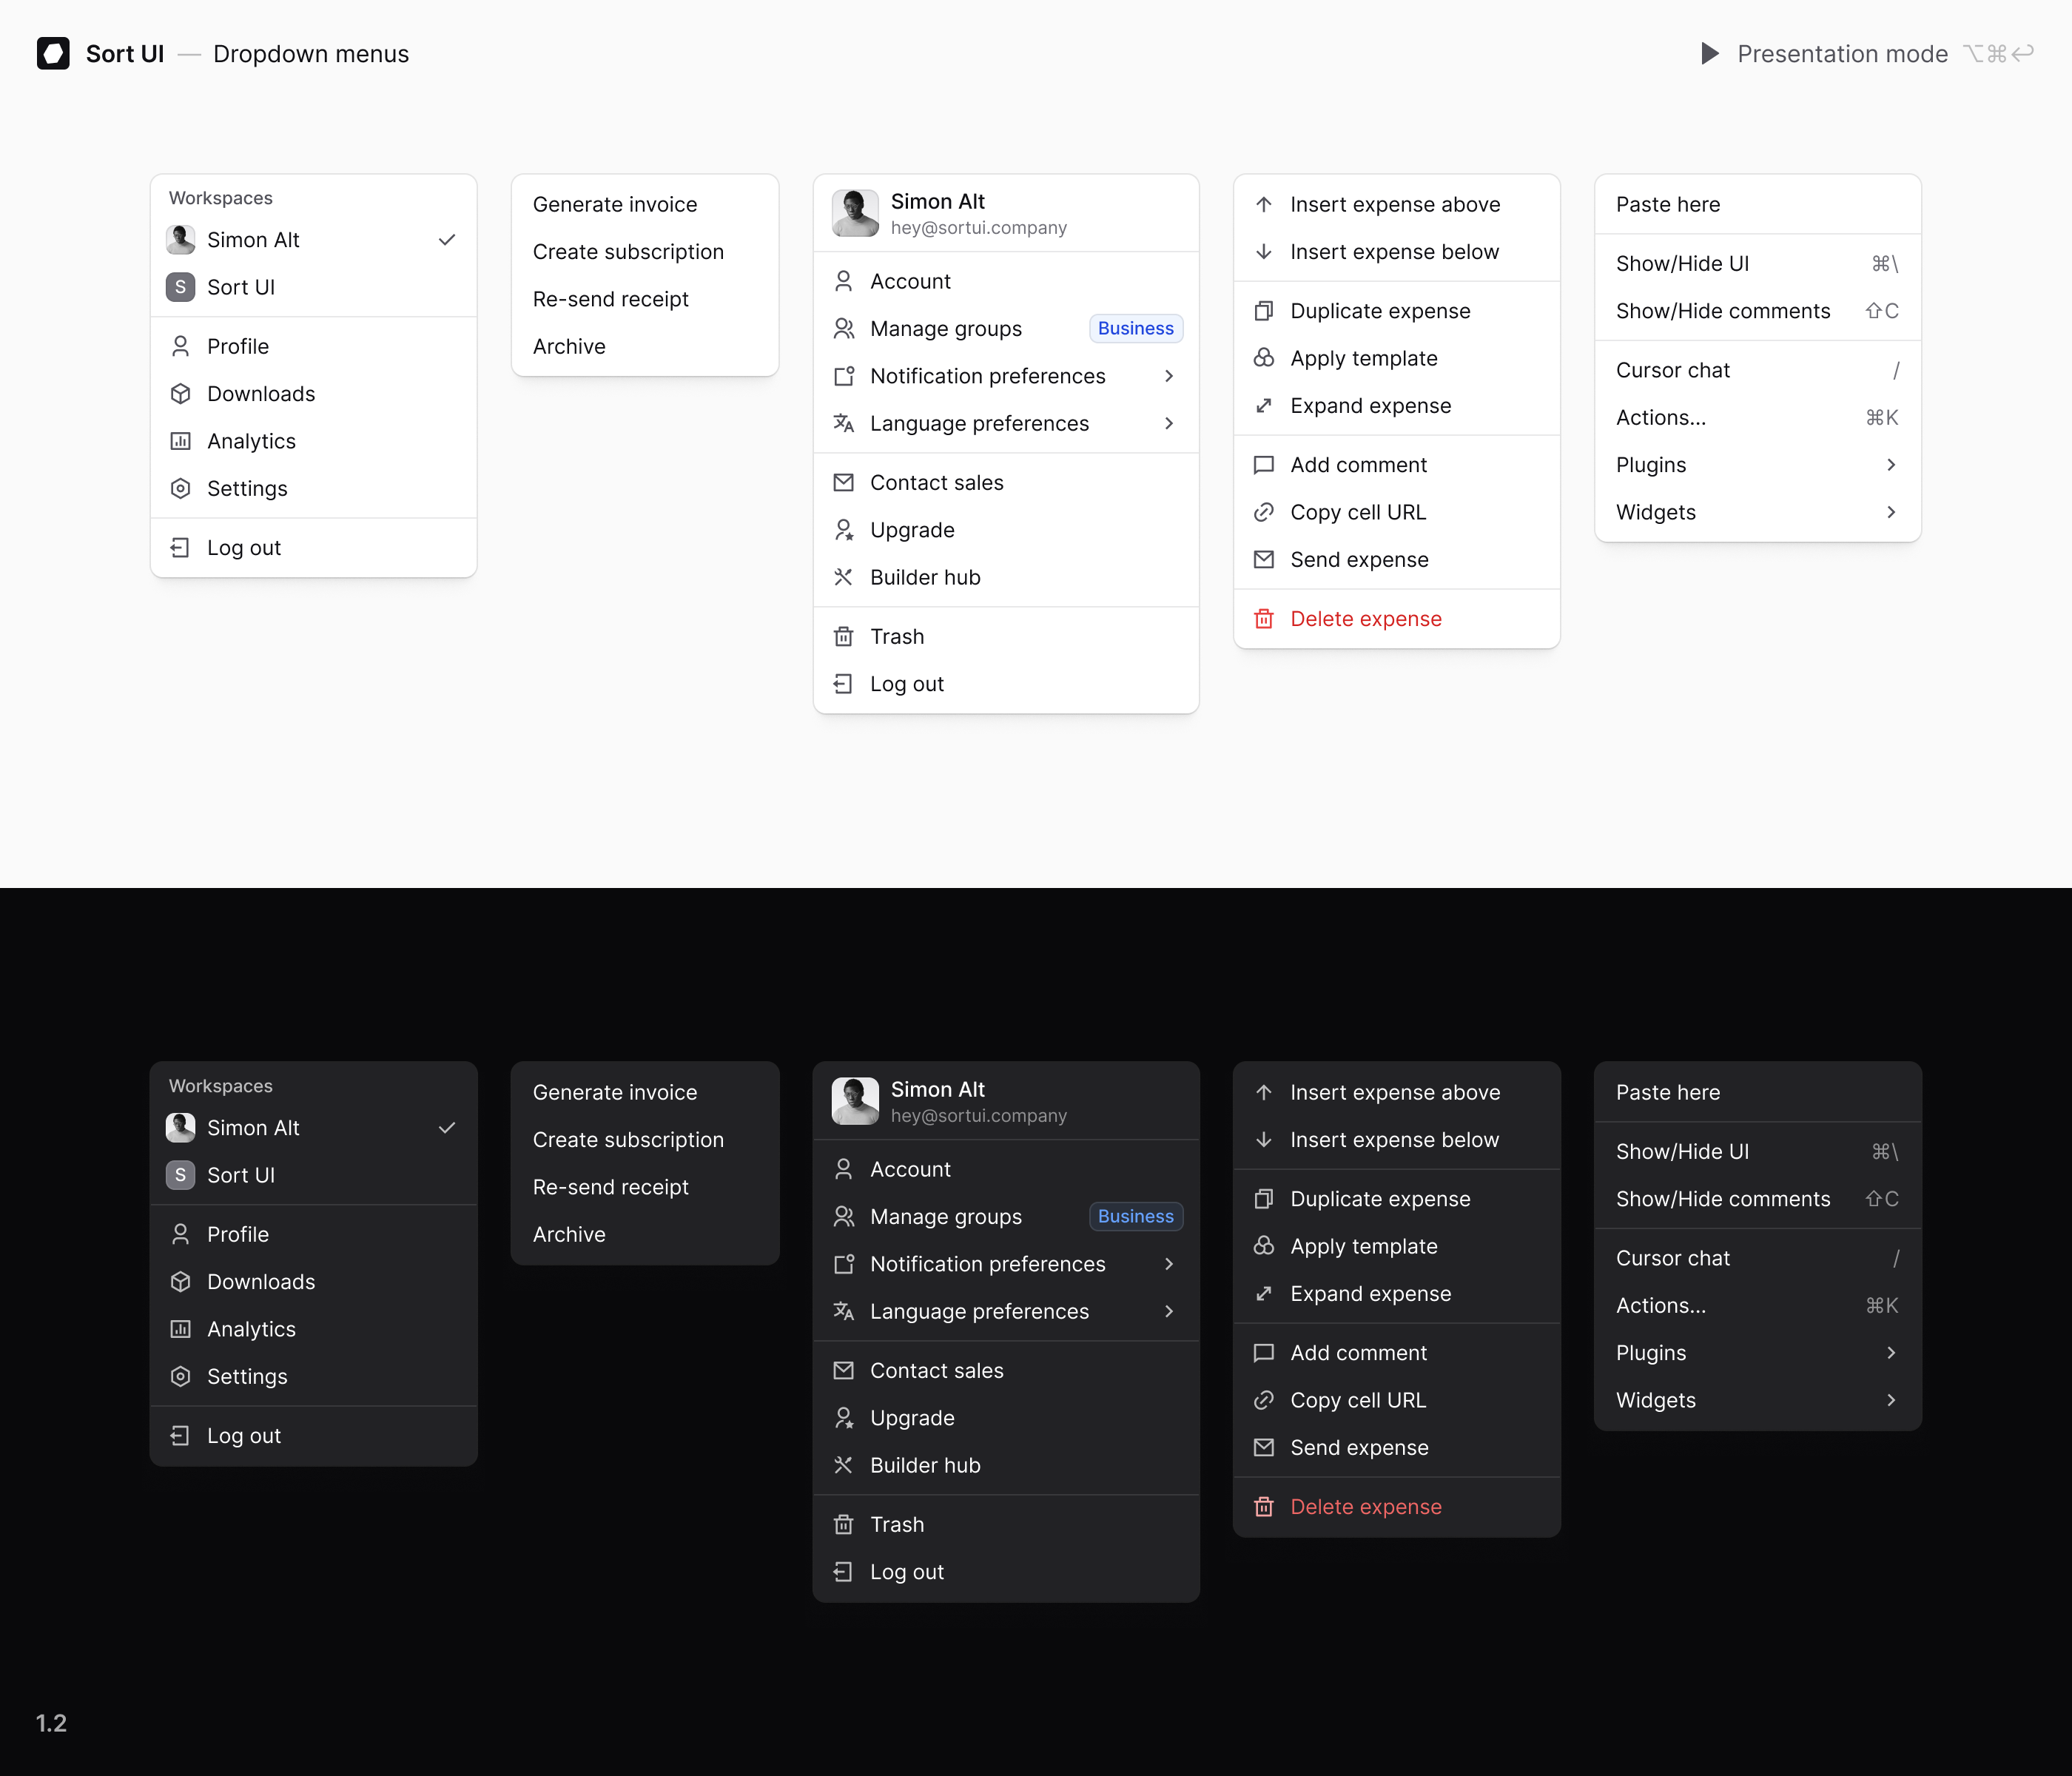Expand Widgets submenu chevron in light menu
The image size is (2072, 1776).
(x=1891, y=512)
